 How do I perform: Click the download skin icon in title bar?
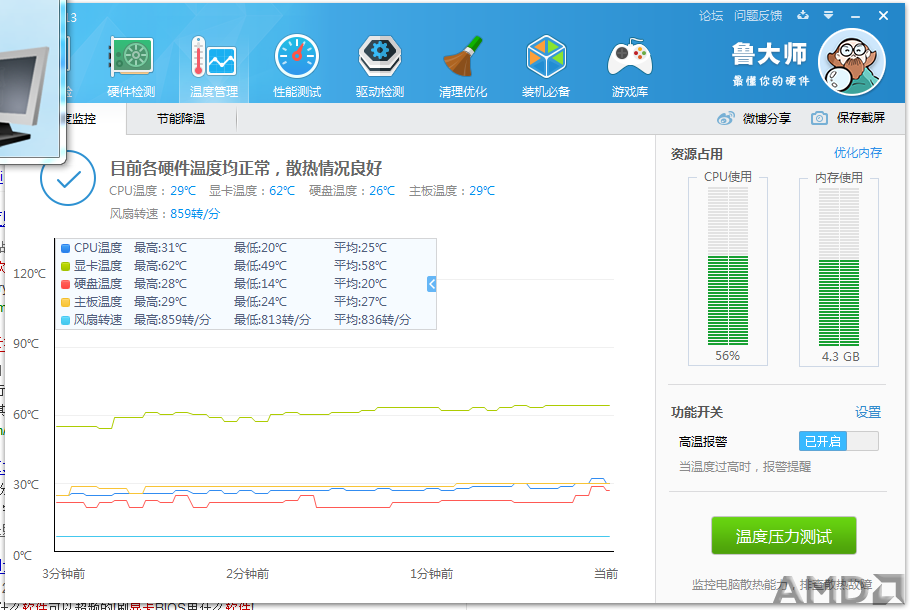[x=803, y=15]
